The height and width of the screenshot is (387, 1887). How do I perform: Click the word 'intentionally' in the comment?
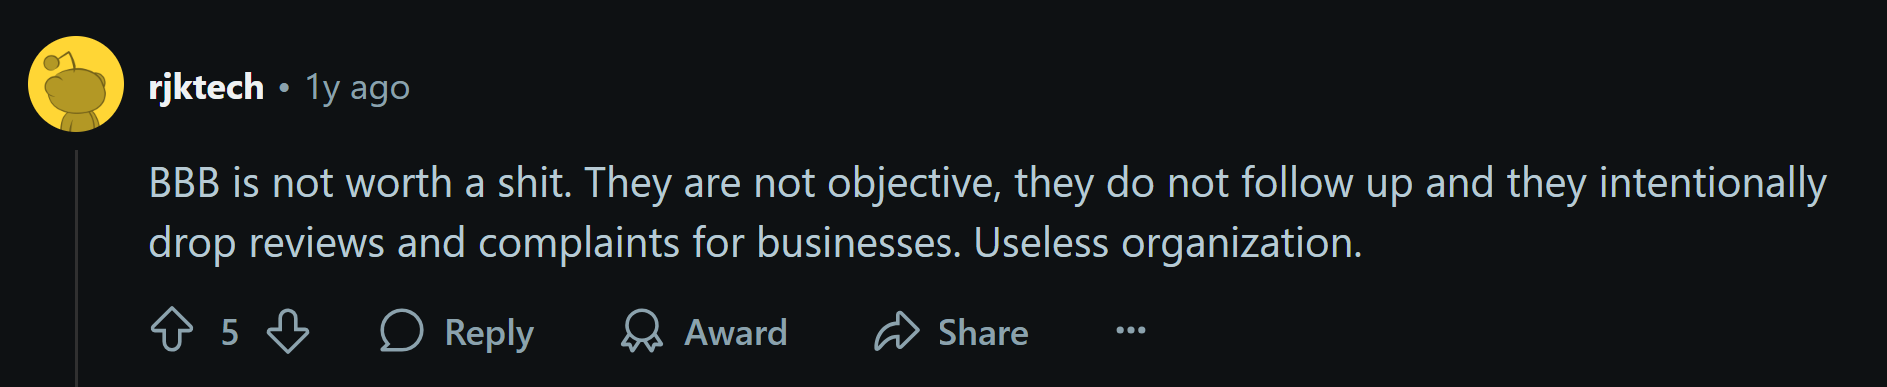point(1713,184)
